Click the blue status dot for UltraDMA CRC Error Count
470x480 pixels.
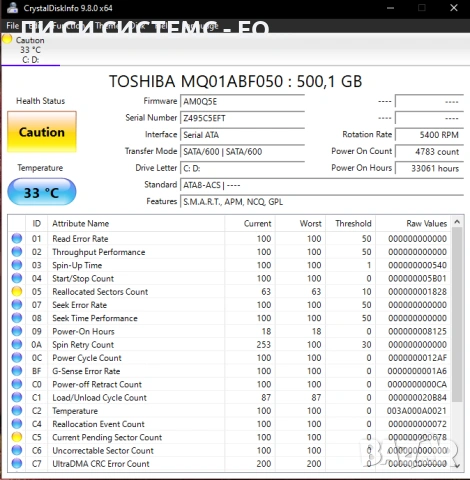17,463
